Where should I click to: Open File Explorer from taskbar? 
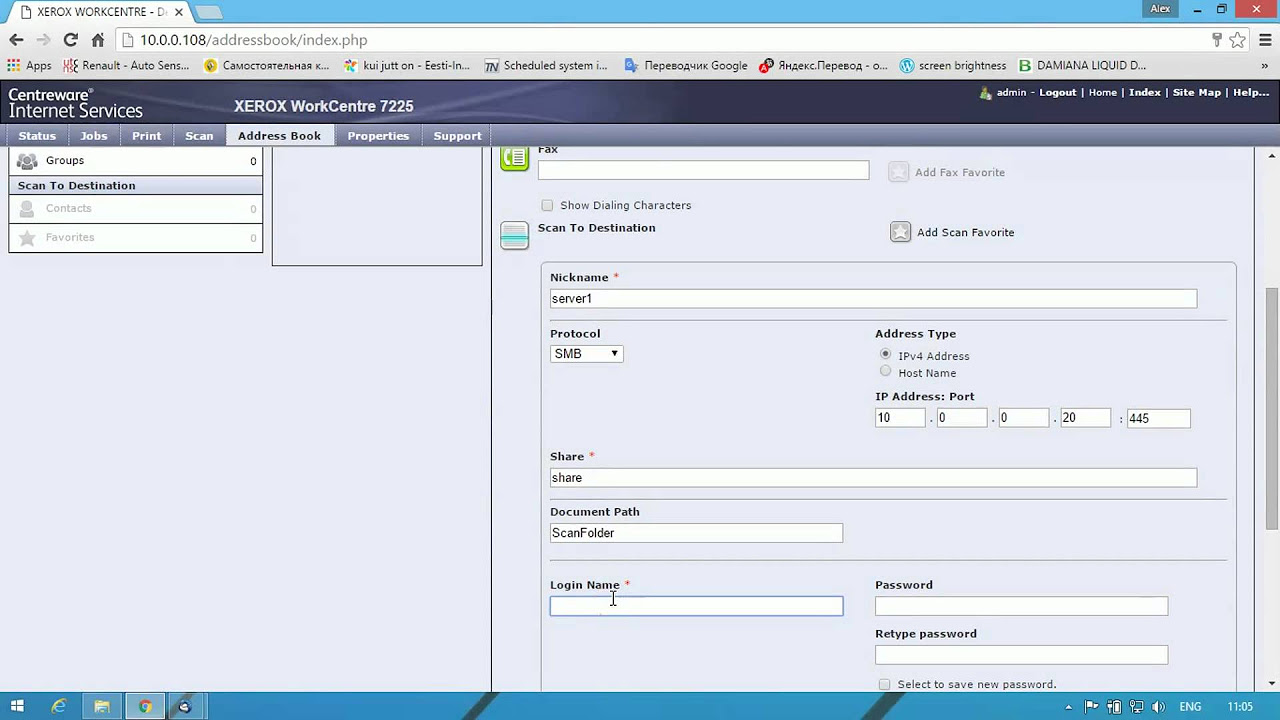[x=102, y=706]
